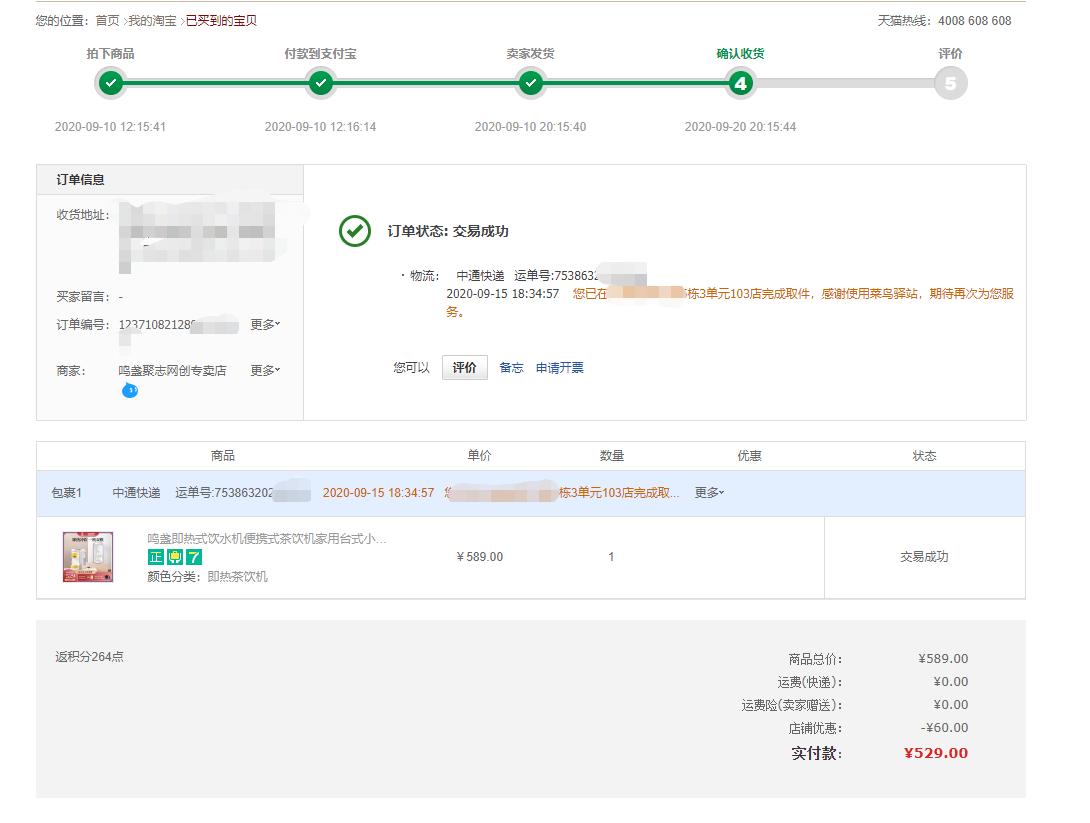Open the 申请开票 link

560,368
